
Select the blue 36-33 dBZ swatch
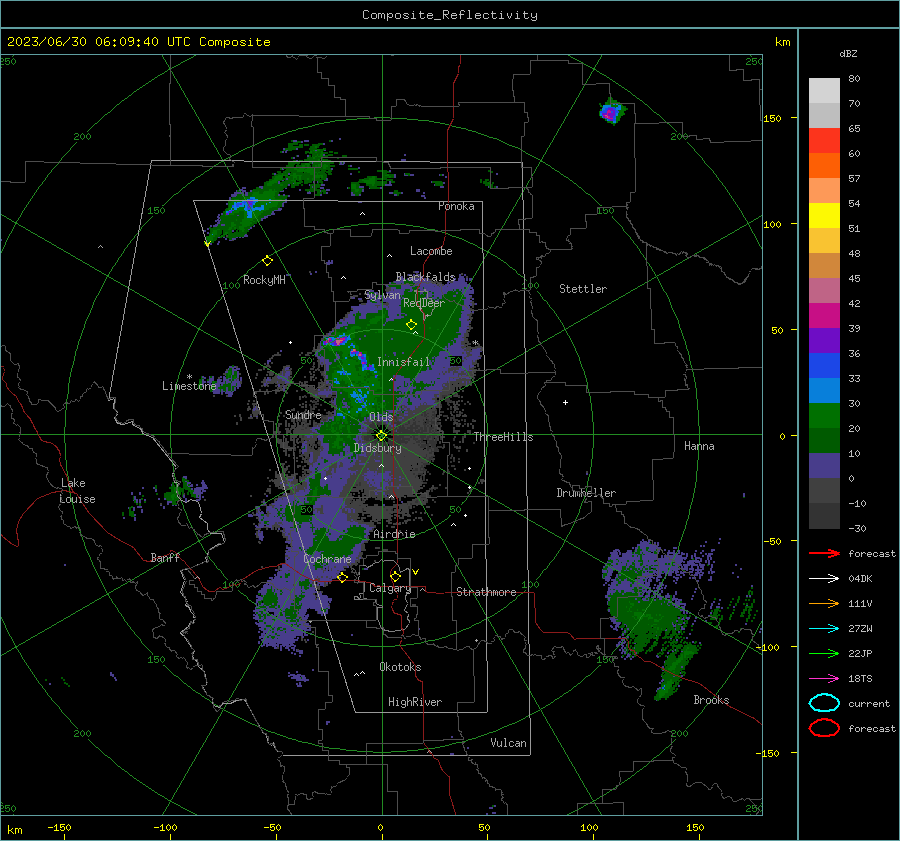click(x=824, y=365)
